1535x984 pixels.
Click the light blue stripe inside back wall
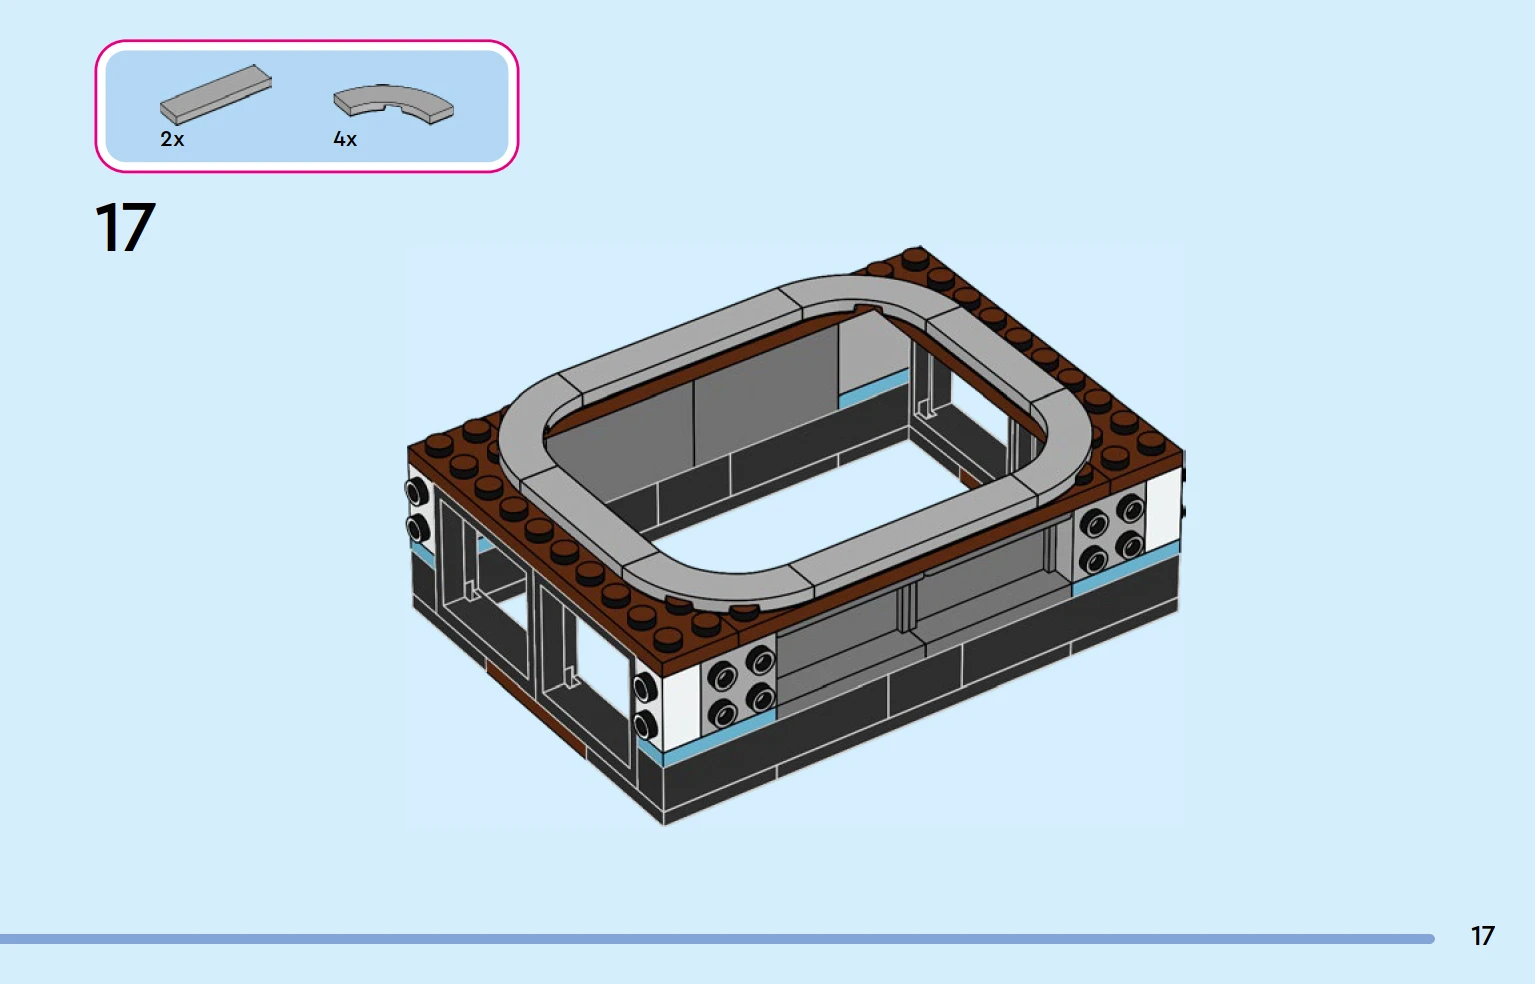[873, 392]
